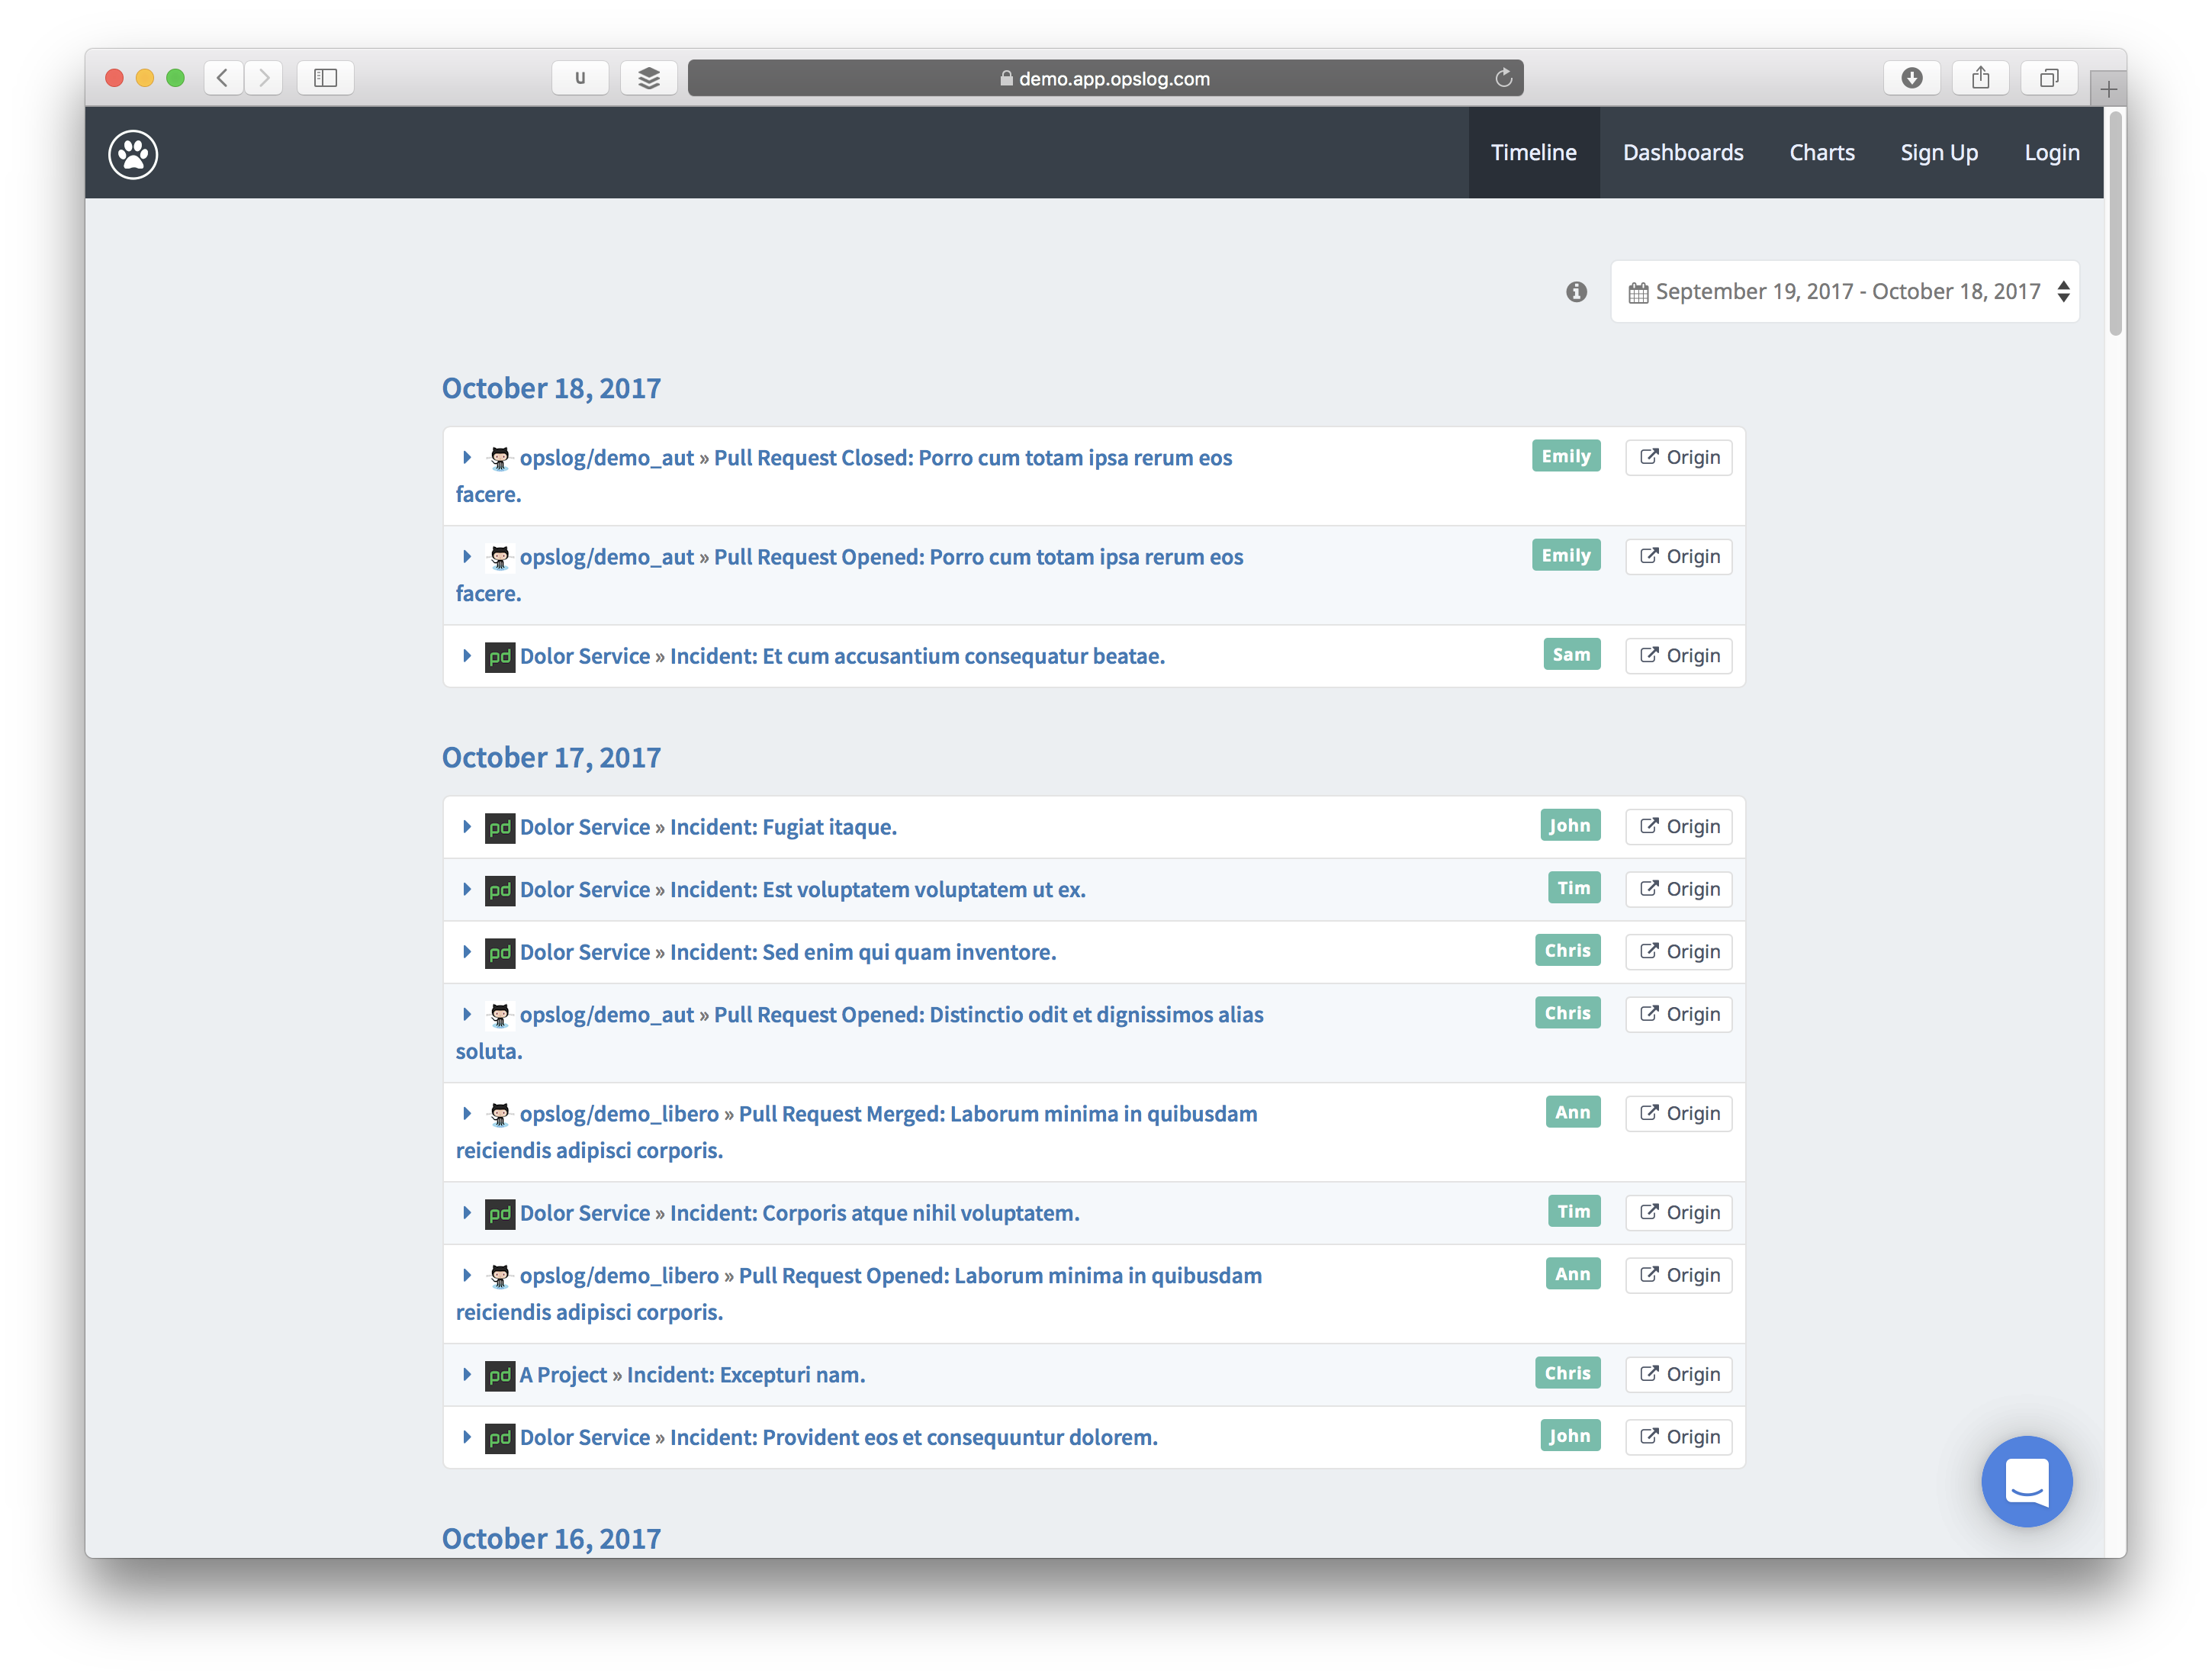The image size is (2212, 1680).
Task: Switch to the Dashboards tab
Action: 1682,153
